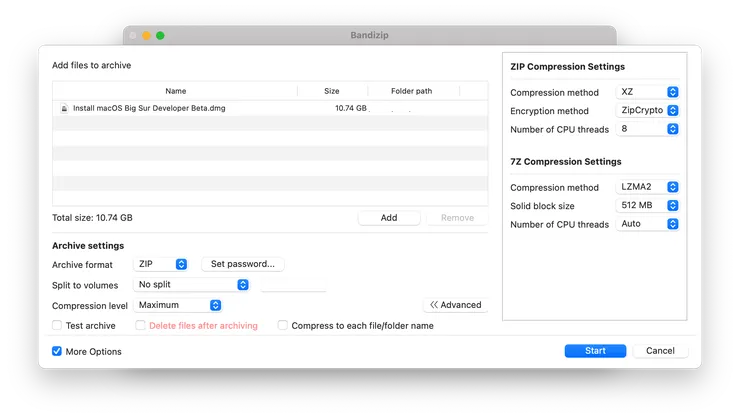Sort the list by Name column
Screen dimensions: 740x419
click(x=176, y=91)
